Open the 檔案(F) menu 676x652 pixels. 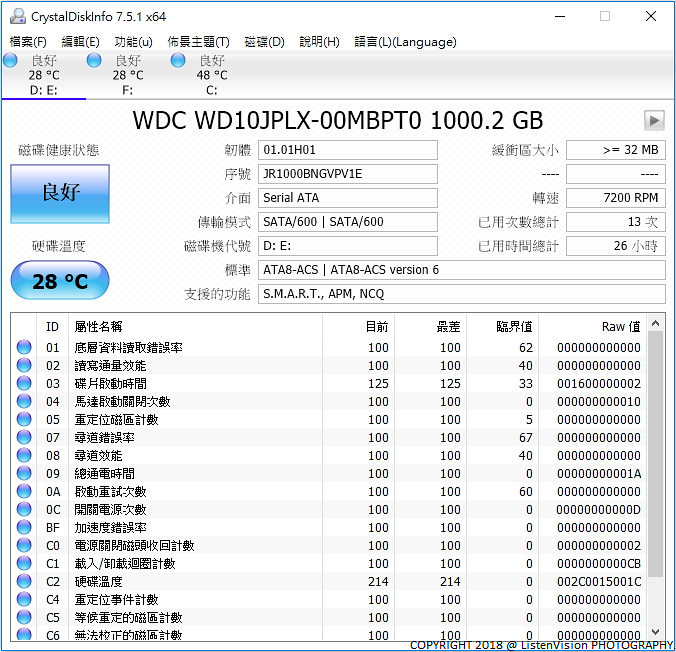click(x=28, y=42)
